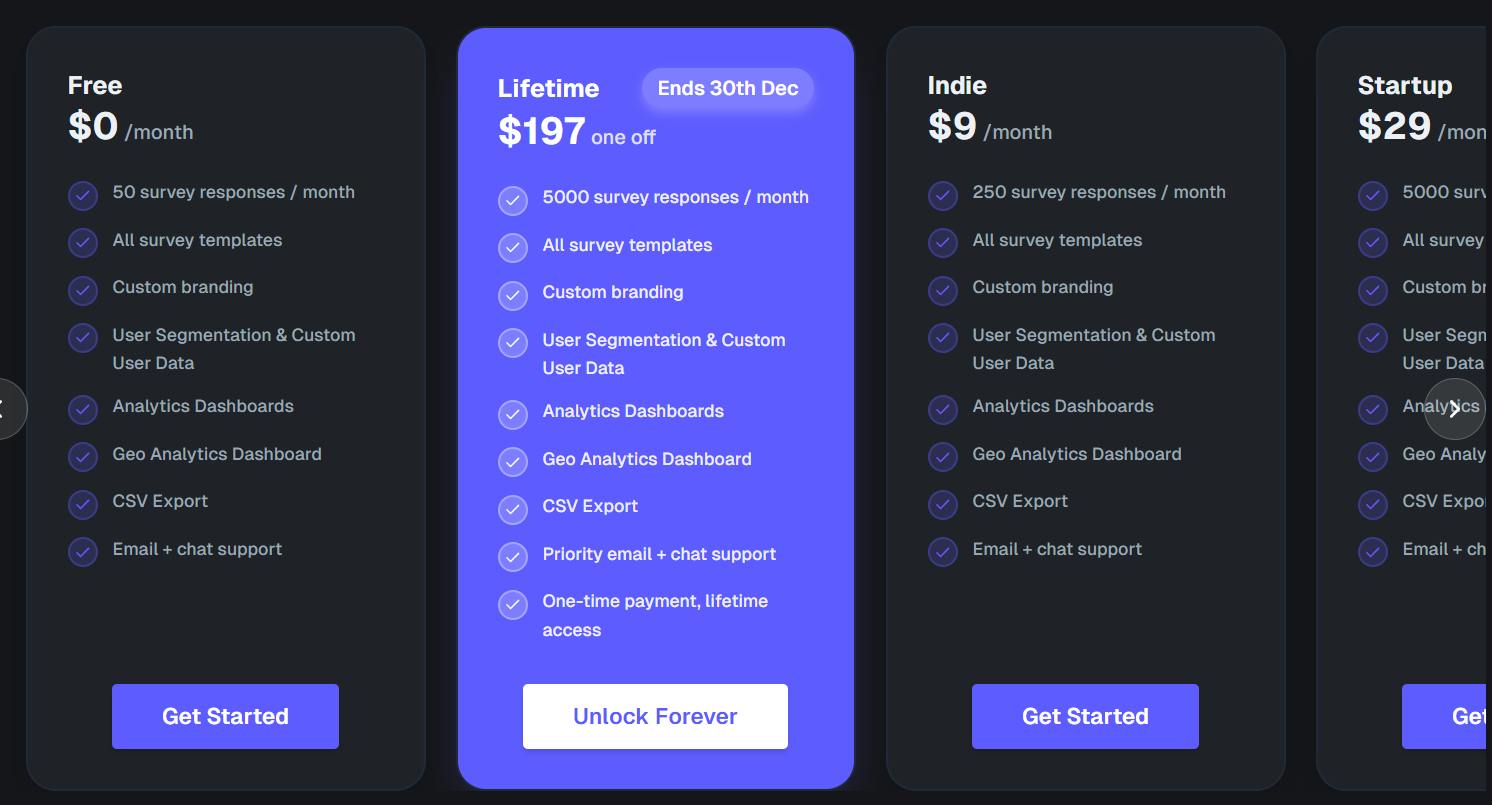
Task: Click the Startup plan title
Action: 1404,85
